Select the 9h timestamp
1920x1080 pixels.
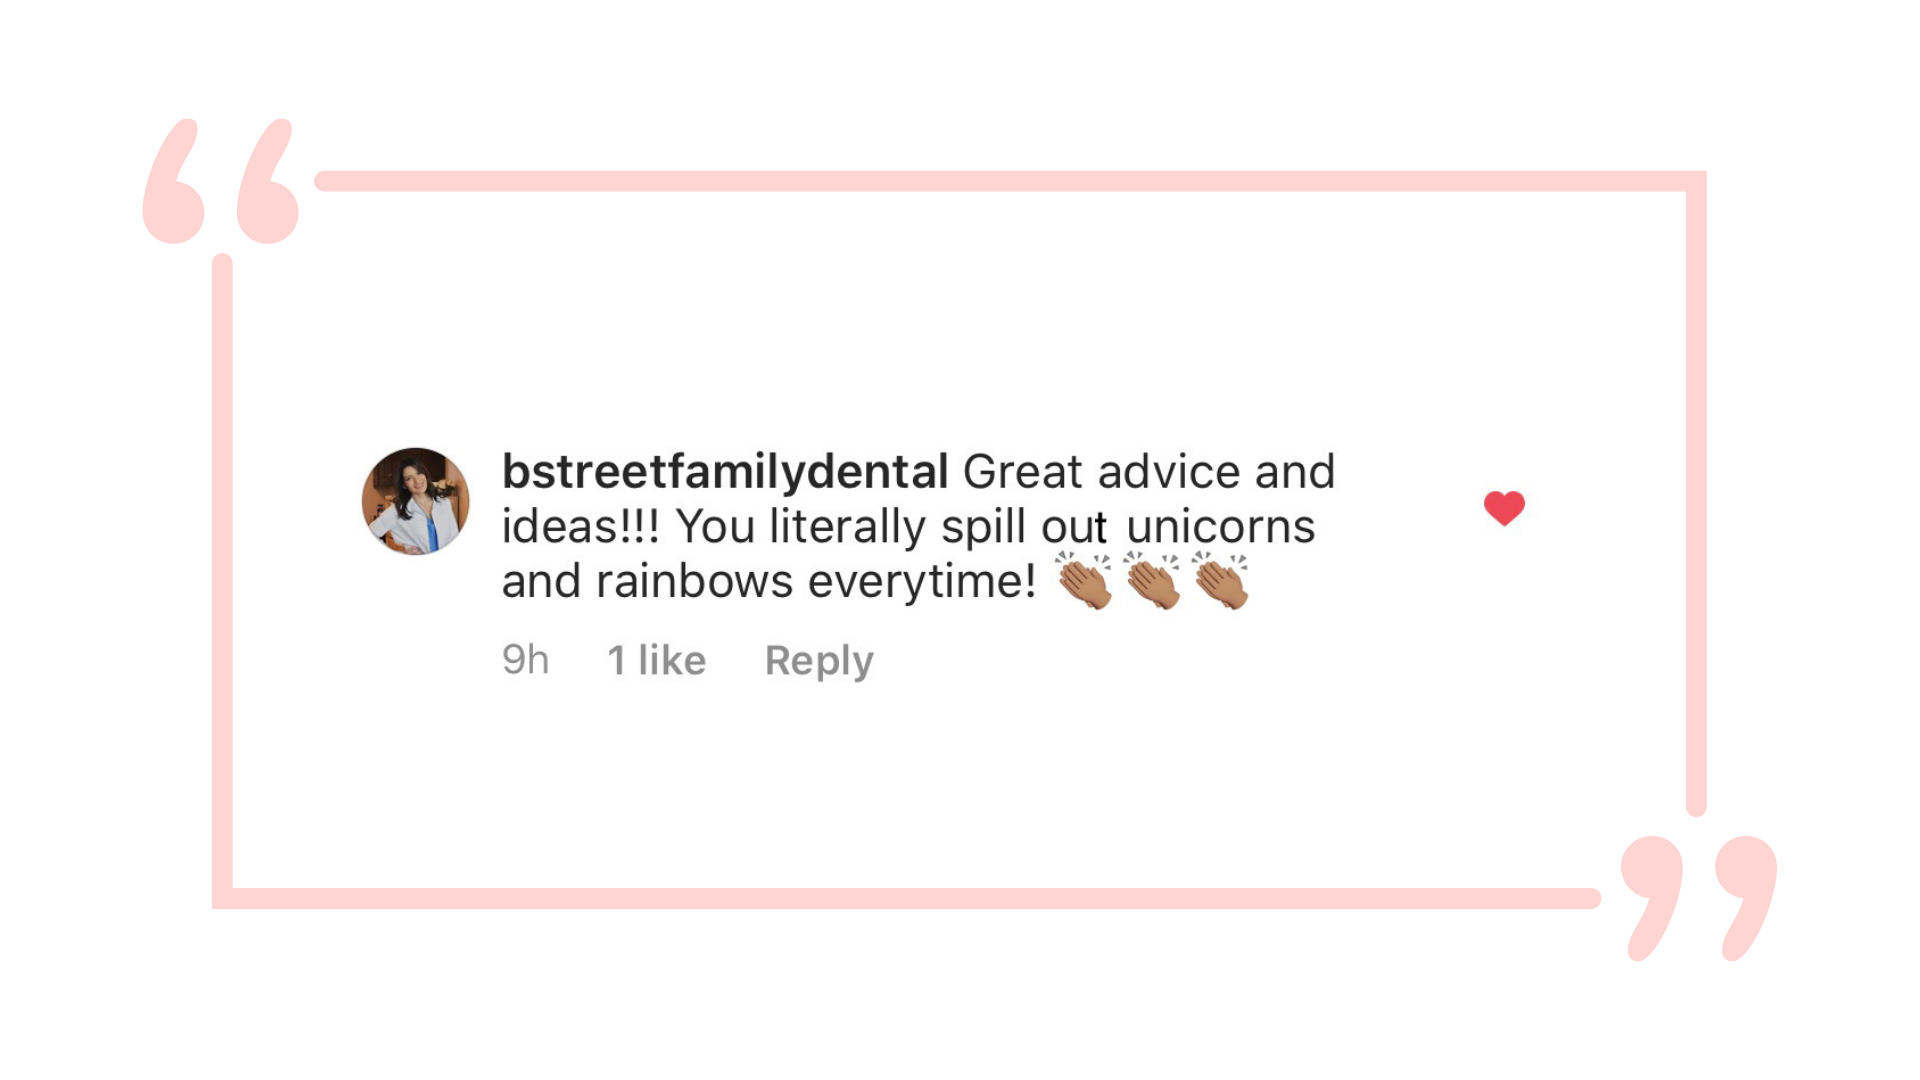(526, 660)
